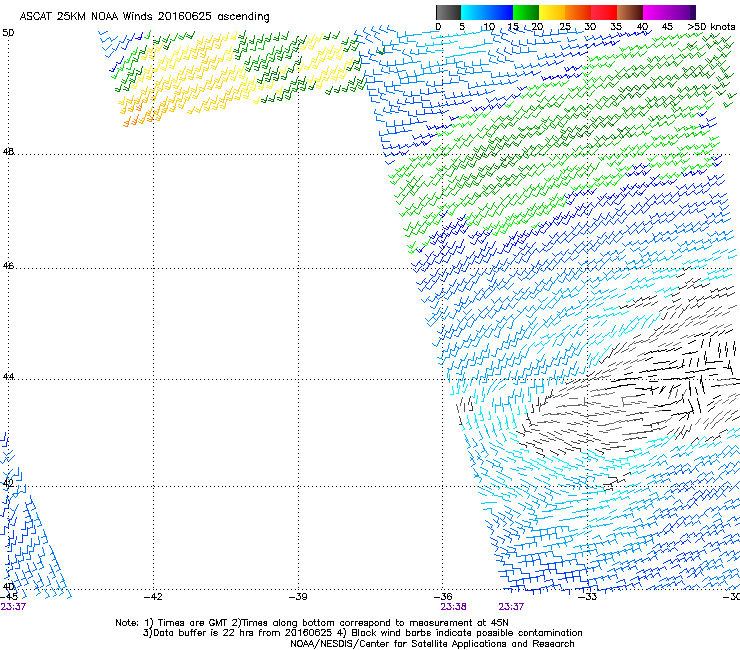Click the ASCAT 25KM NOAA Winds title
The width and height of the screenshot is (740, 650).
(x=144, y=17)
